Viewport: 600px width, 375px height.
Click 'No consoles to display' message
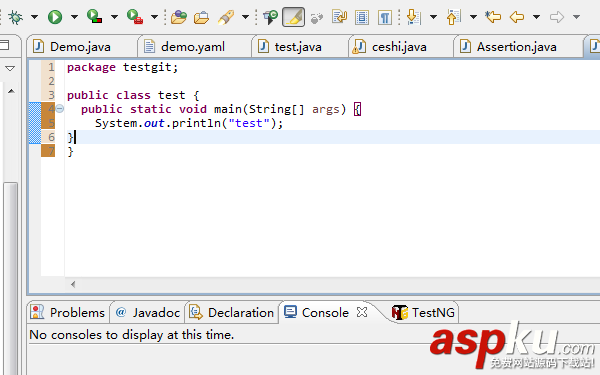132,335
